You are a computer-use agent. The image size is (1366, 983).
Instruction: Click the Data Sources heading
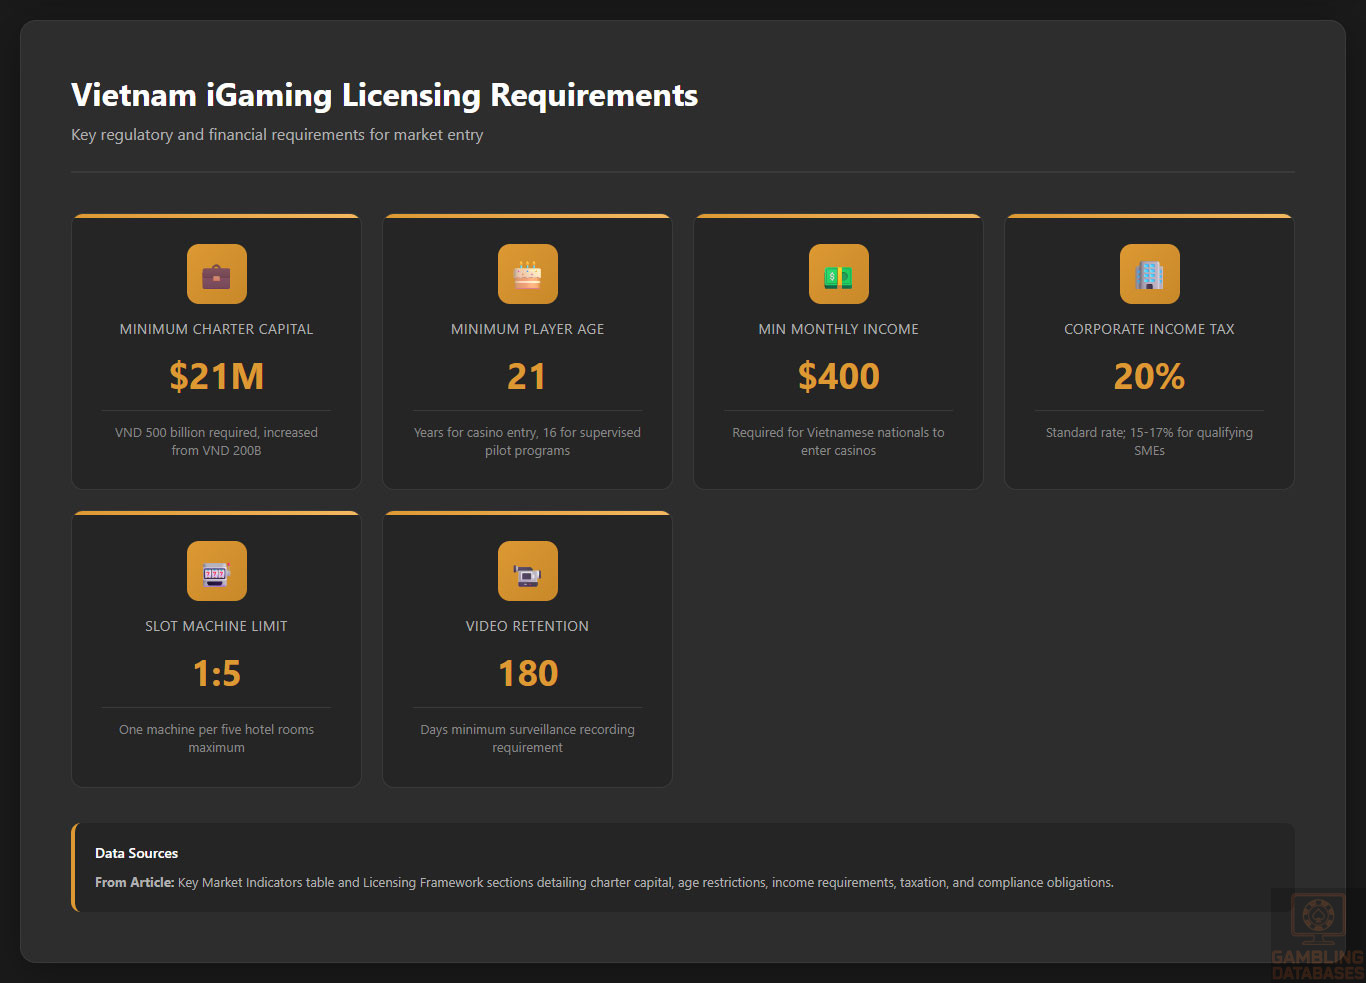coord(136,853)
